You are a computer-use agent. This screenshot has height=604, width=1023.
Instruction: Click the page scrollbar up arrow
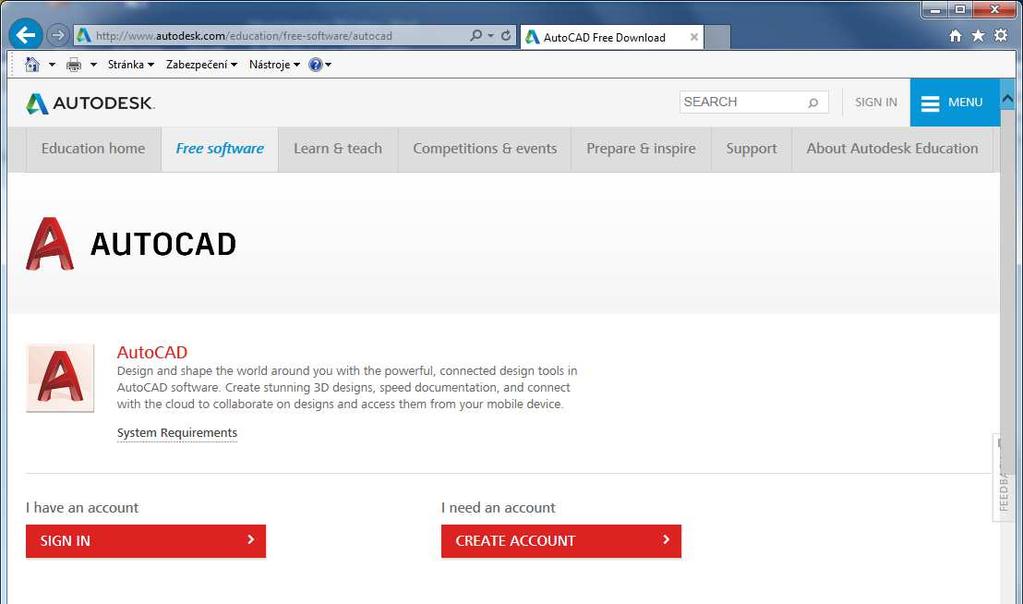point(1007,98)
